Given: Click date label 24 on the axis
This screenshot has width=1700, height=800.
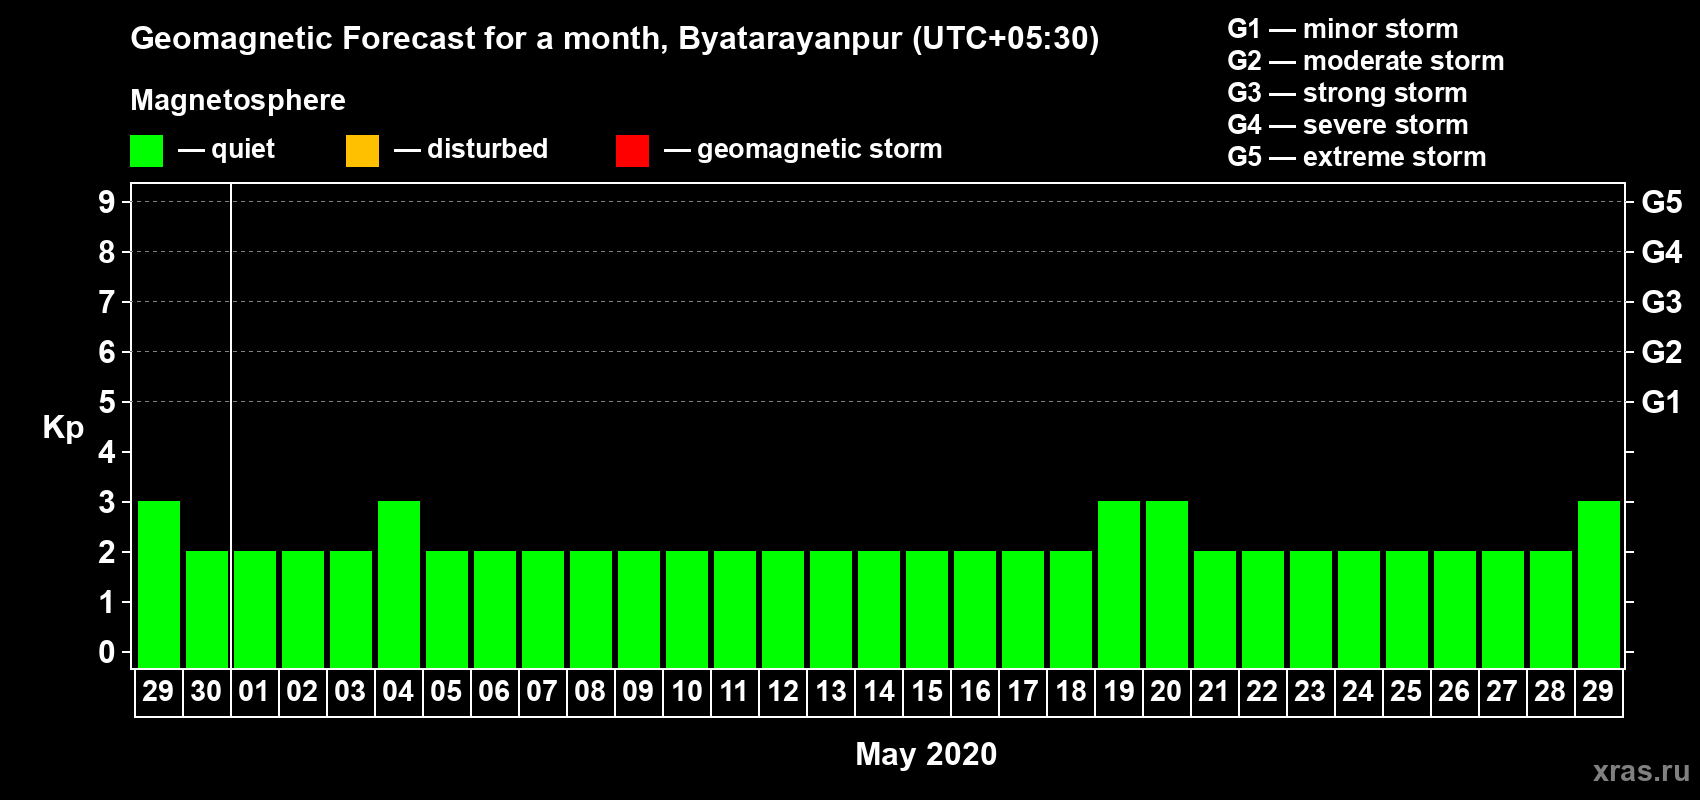Looking at the screenshot, I should coord(1358,692).
